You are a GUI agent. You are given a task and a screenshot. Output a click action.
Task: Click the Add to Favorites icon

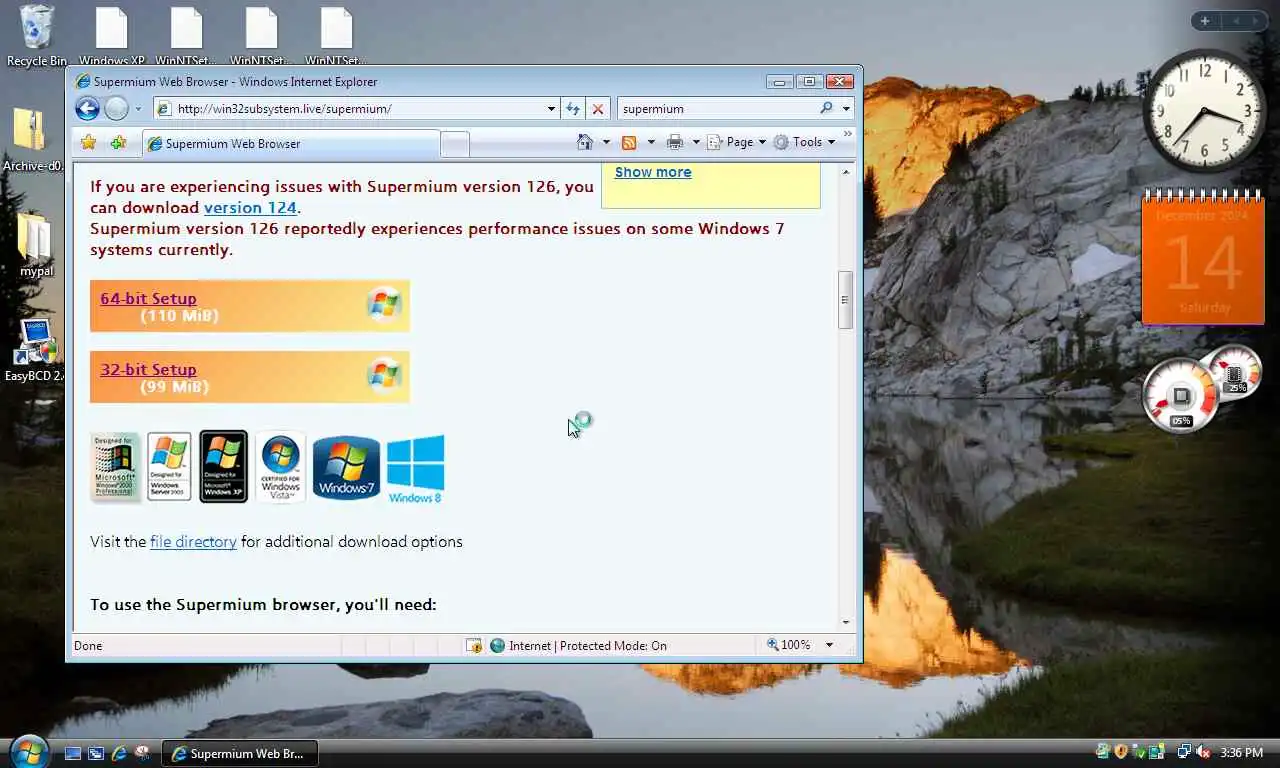pyautogui.click(x=118, y=142)
